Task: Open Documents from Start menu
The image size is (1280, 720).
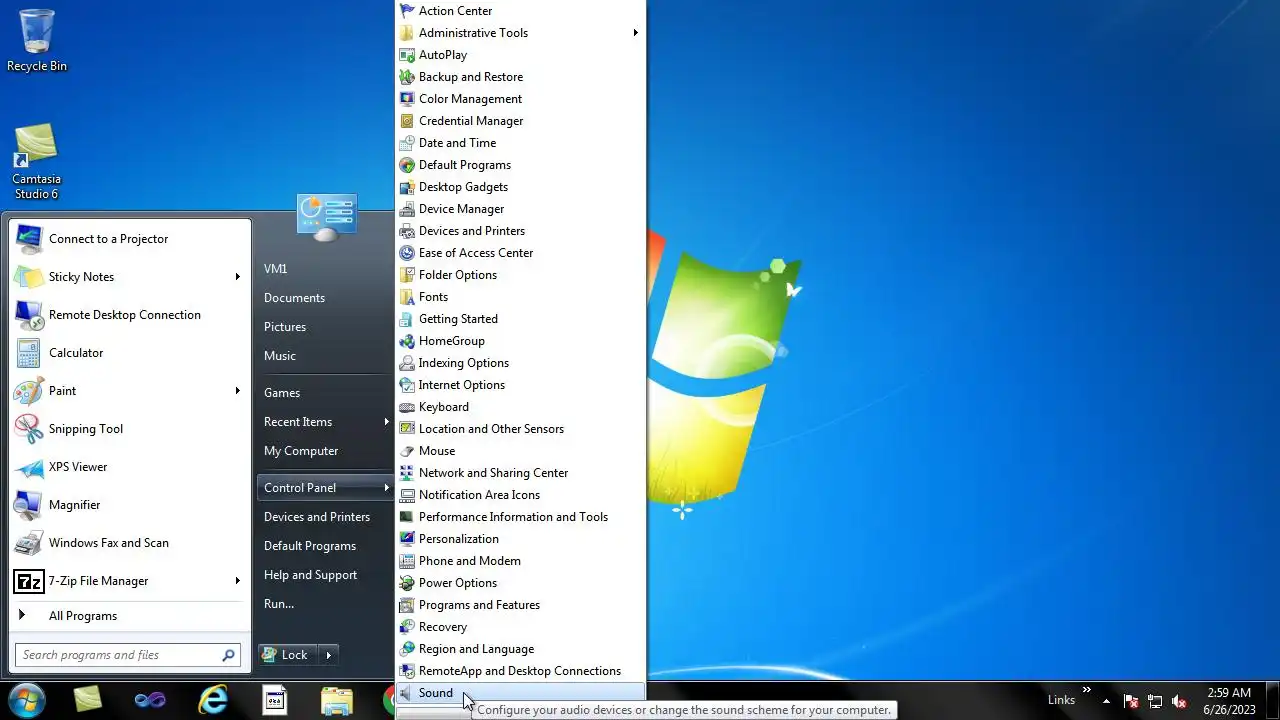Action: (x=294, y=298)
